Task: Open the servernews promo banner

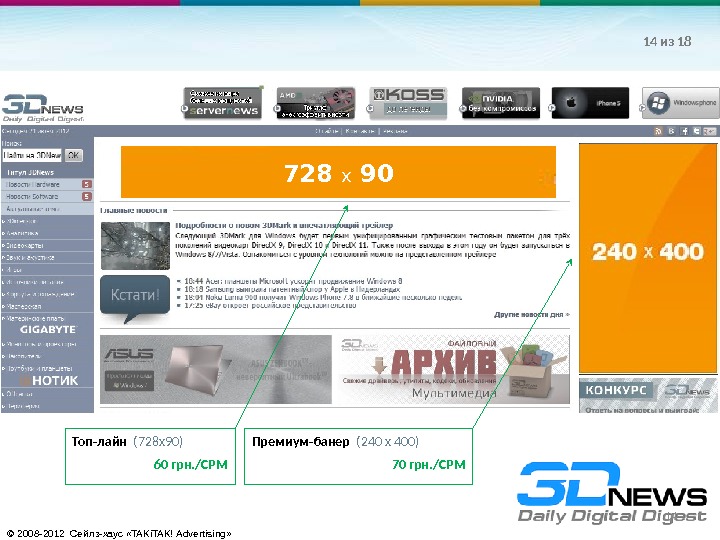Action: tap(223, 103)
